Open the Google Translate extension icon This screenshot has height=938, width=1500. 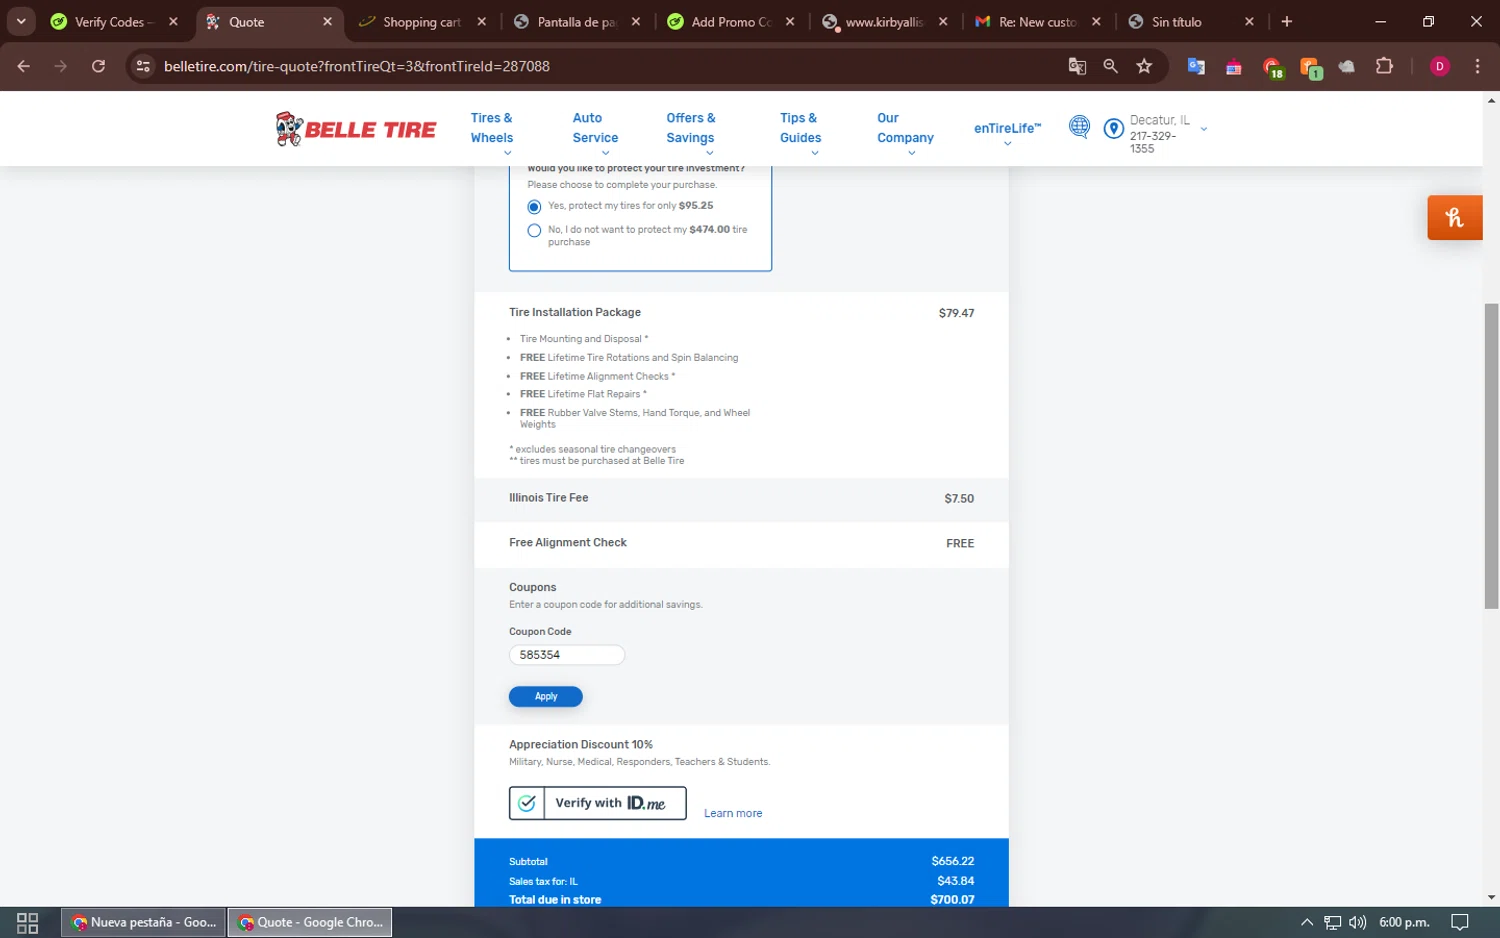click(1196, 66)
